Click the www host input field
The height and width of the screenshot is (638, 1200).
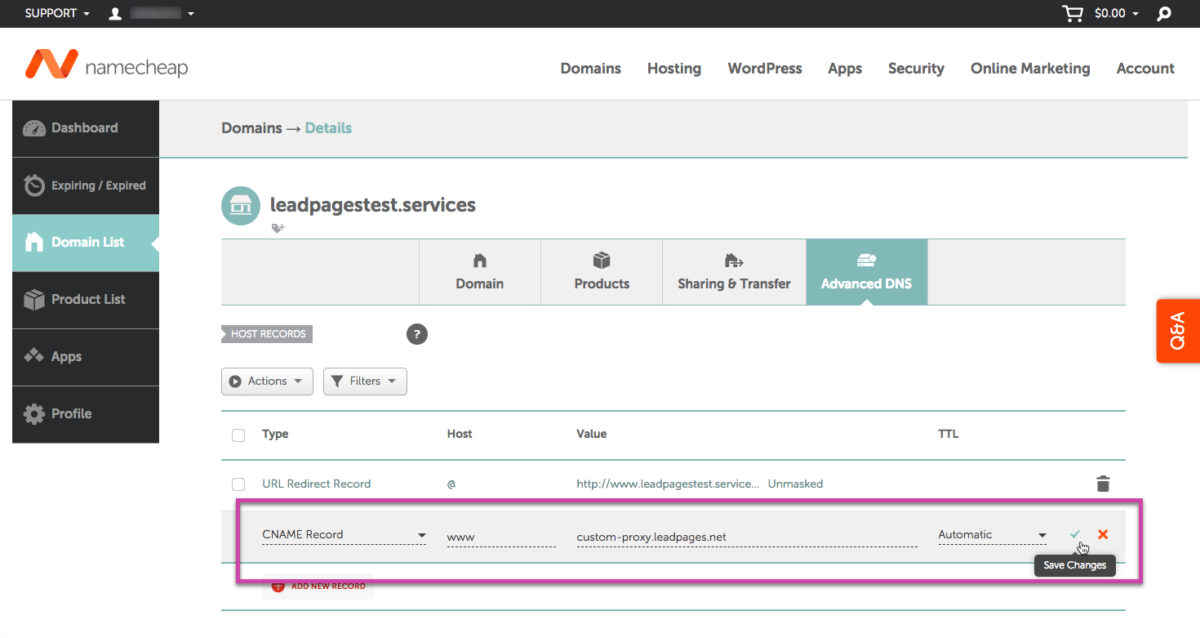tap(501, 536)
